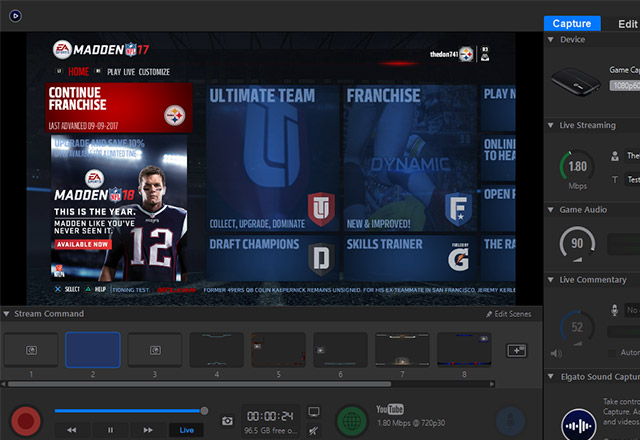This screenshot has height=440, width=640.
Task: Collapse the Live Commentary section
Action: click(551, 280)
